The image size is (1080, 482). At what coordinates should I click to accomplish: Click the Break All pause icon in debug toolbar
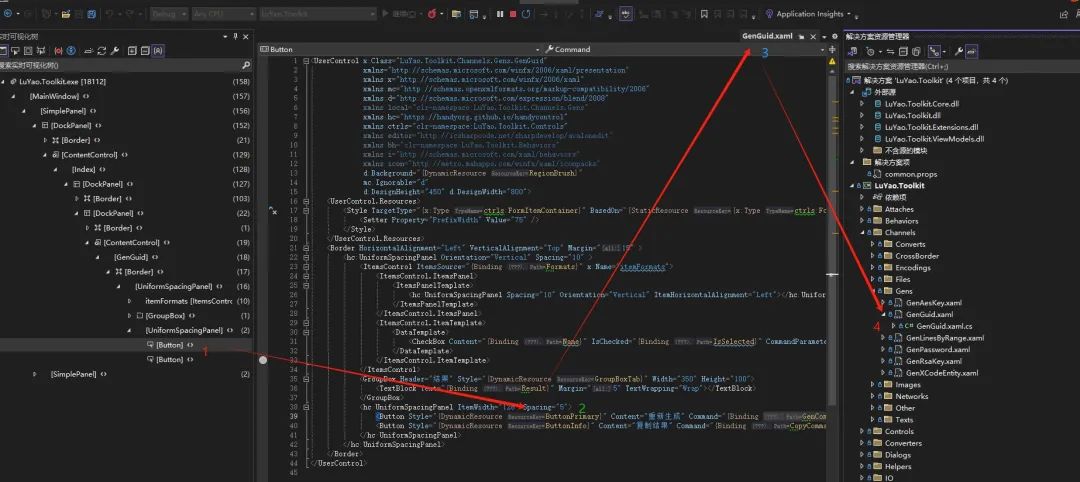point(499,14)
